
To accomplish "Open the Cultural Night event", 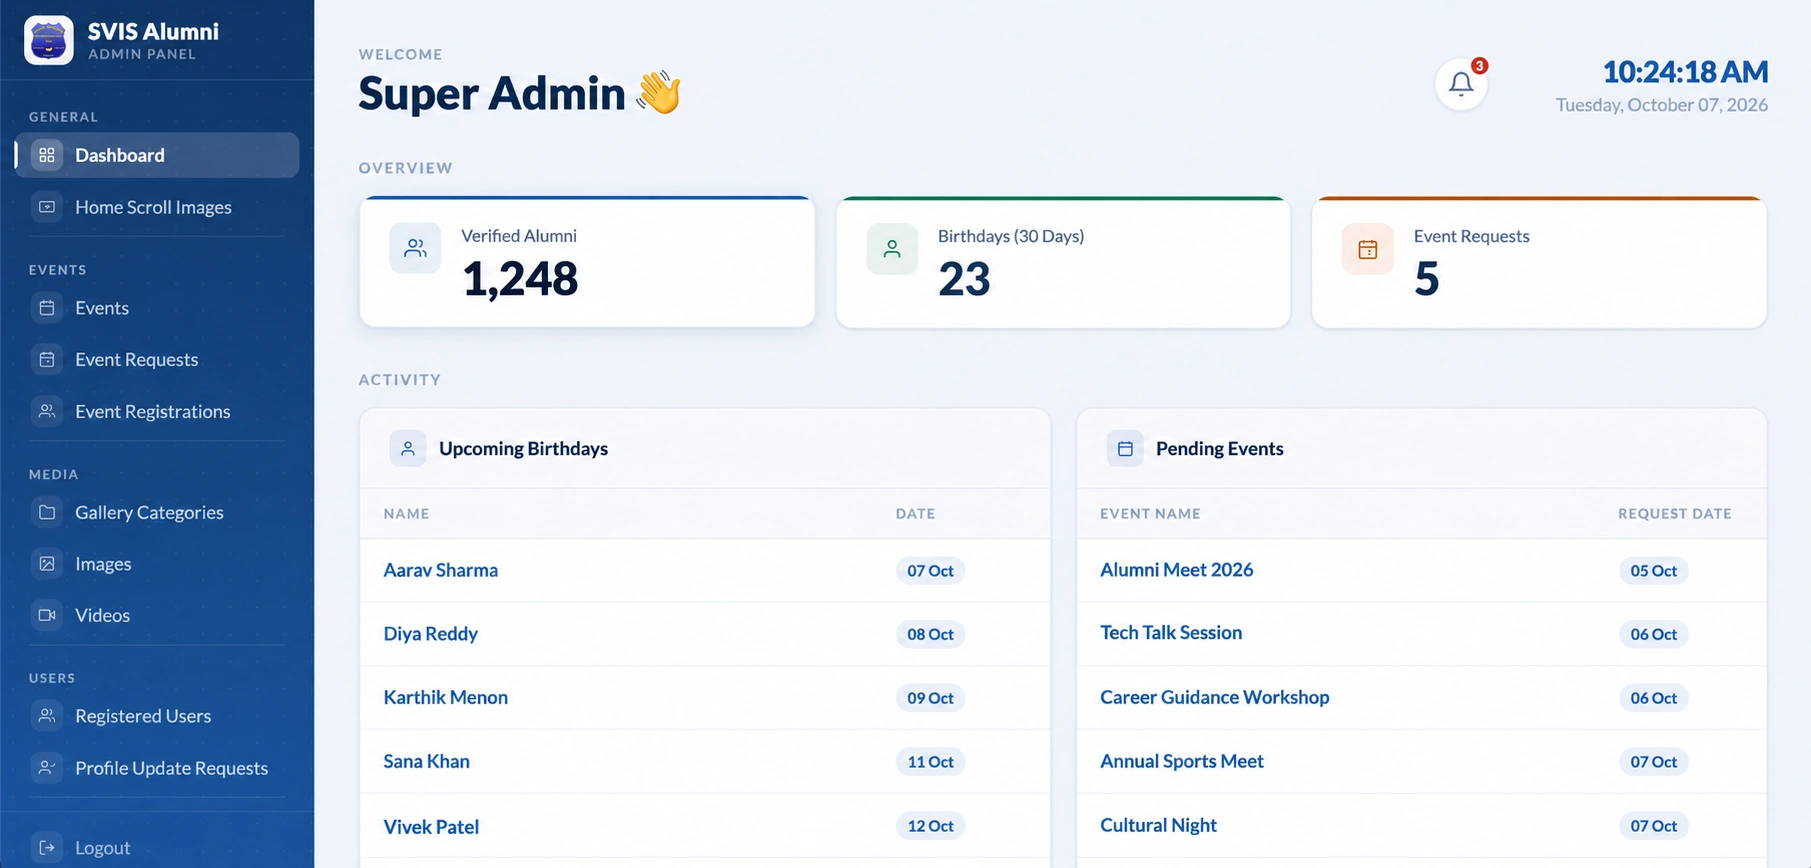I will tap(1159, 825).
